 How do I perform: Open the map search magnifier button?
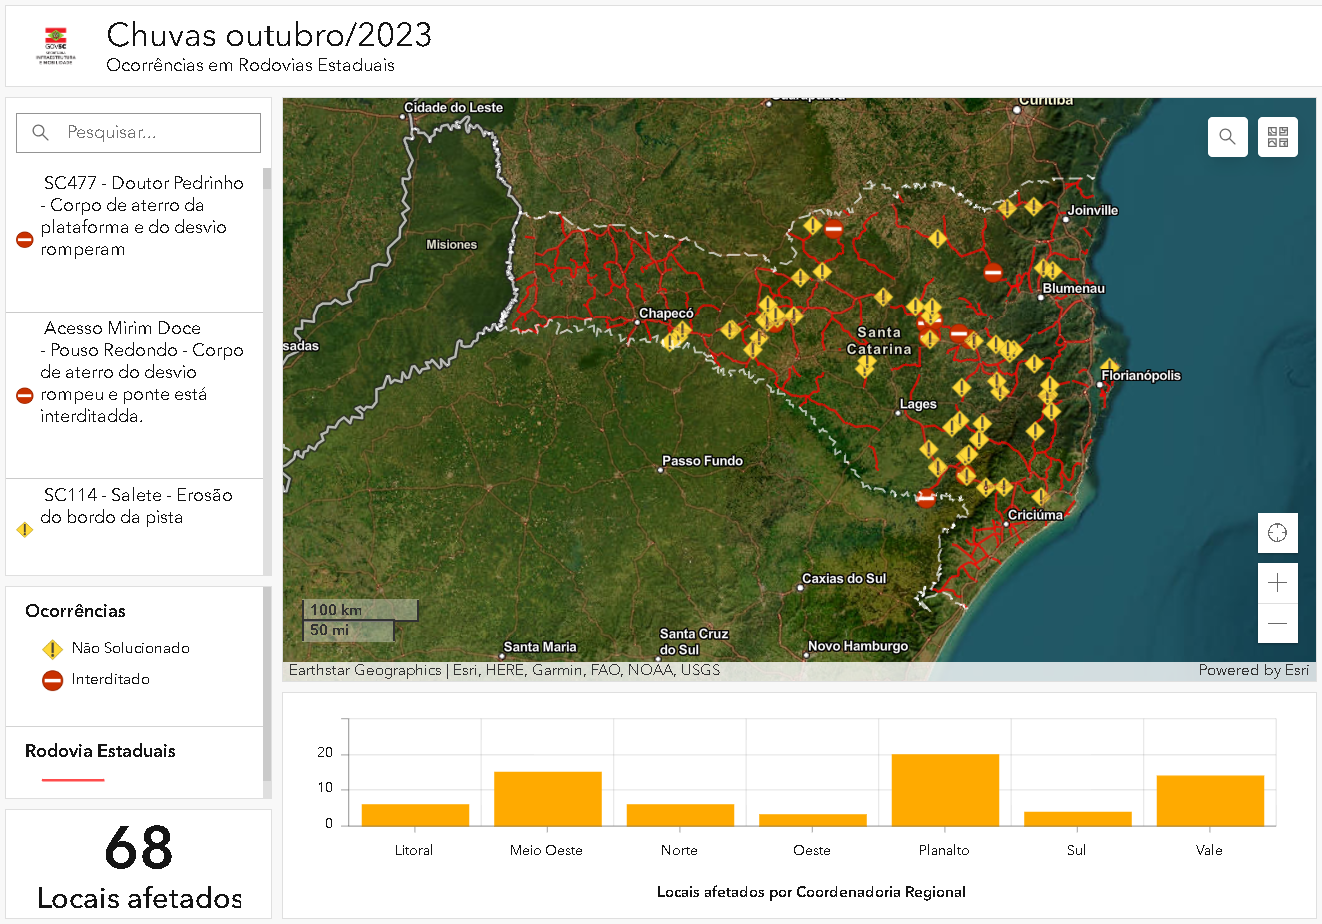(x=1227, y=137)
